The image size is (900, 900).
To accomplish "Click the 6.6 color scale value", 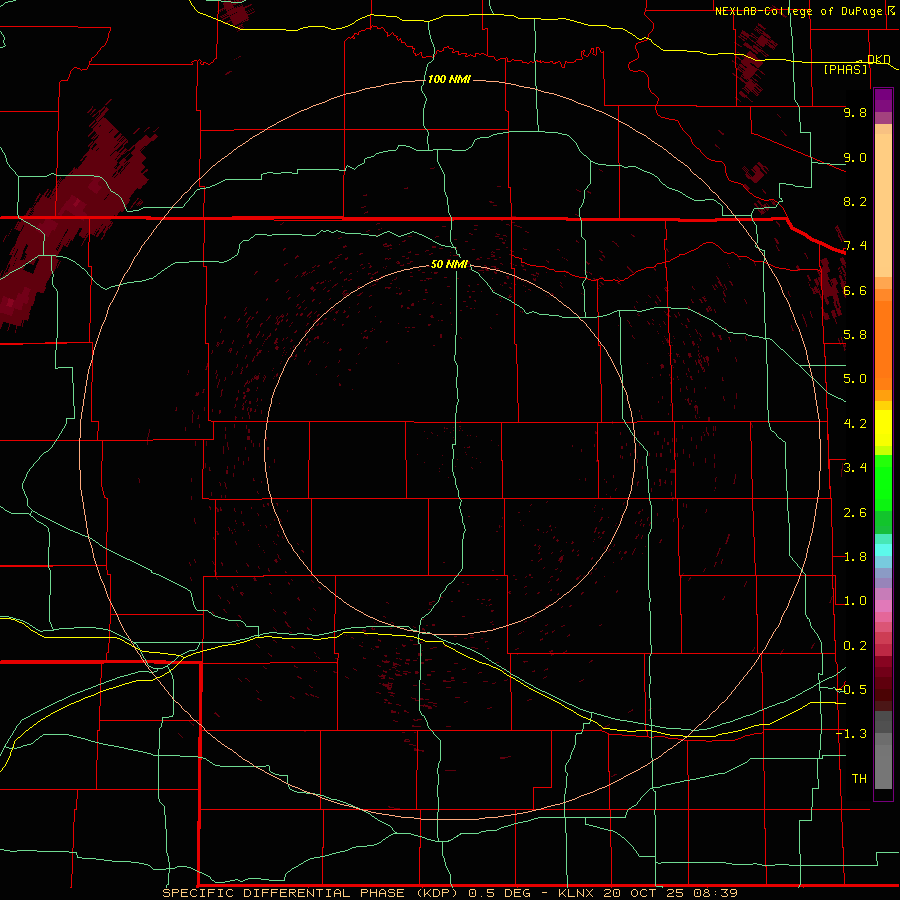I will pos(855,290).
